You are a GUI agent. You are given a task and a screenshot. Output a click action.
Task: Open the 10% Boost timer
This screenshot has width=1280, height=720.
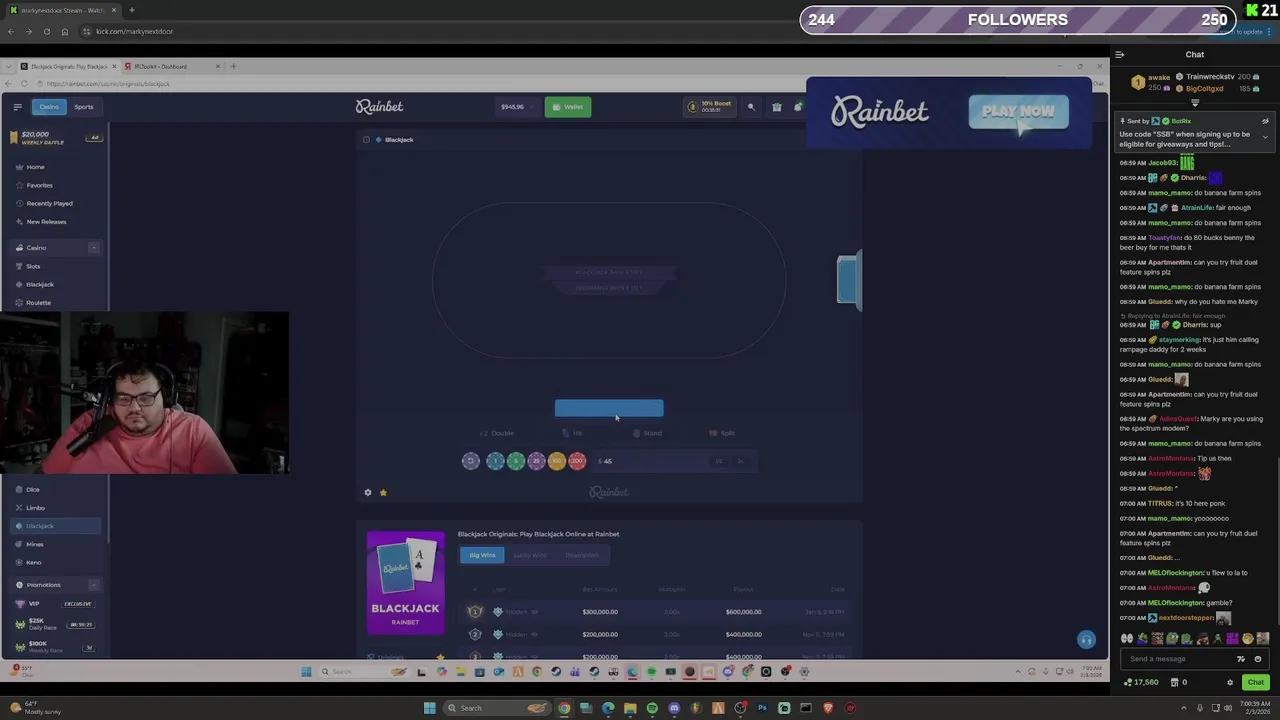pyautogui.click(x=710, y=107)
